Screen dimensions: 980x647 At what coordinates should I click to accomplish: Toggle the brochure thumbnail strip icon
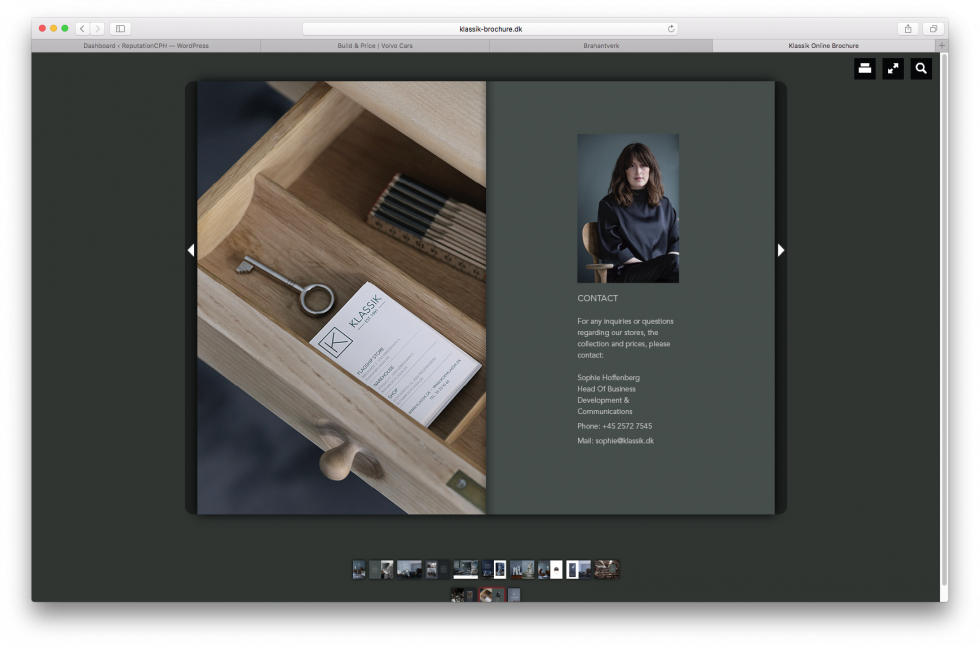click(865, 69)
